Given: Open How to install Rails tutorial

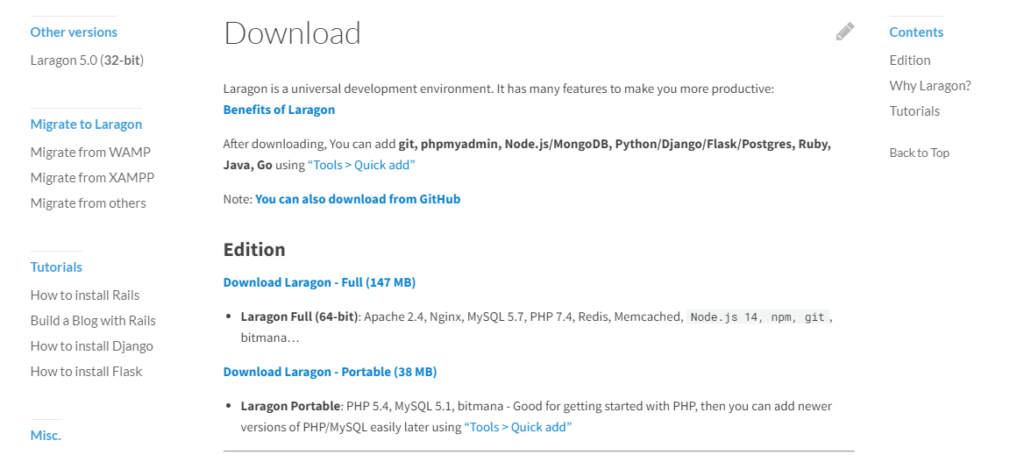Looking at the screenshot, I should pyautogui.click(x=85, y=295).
